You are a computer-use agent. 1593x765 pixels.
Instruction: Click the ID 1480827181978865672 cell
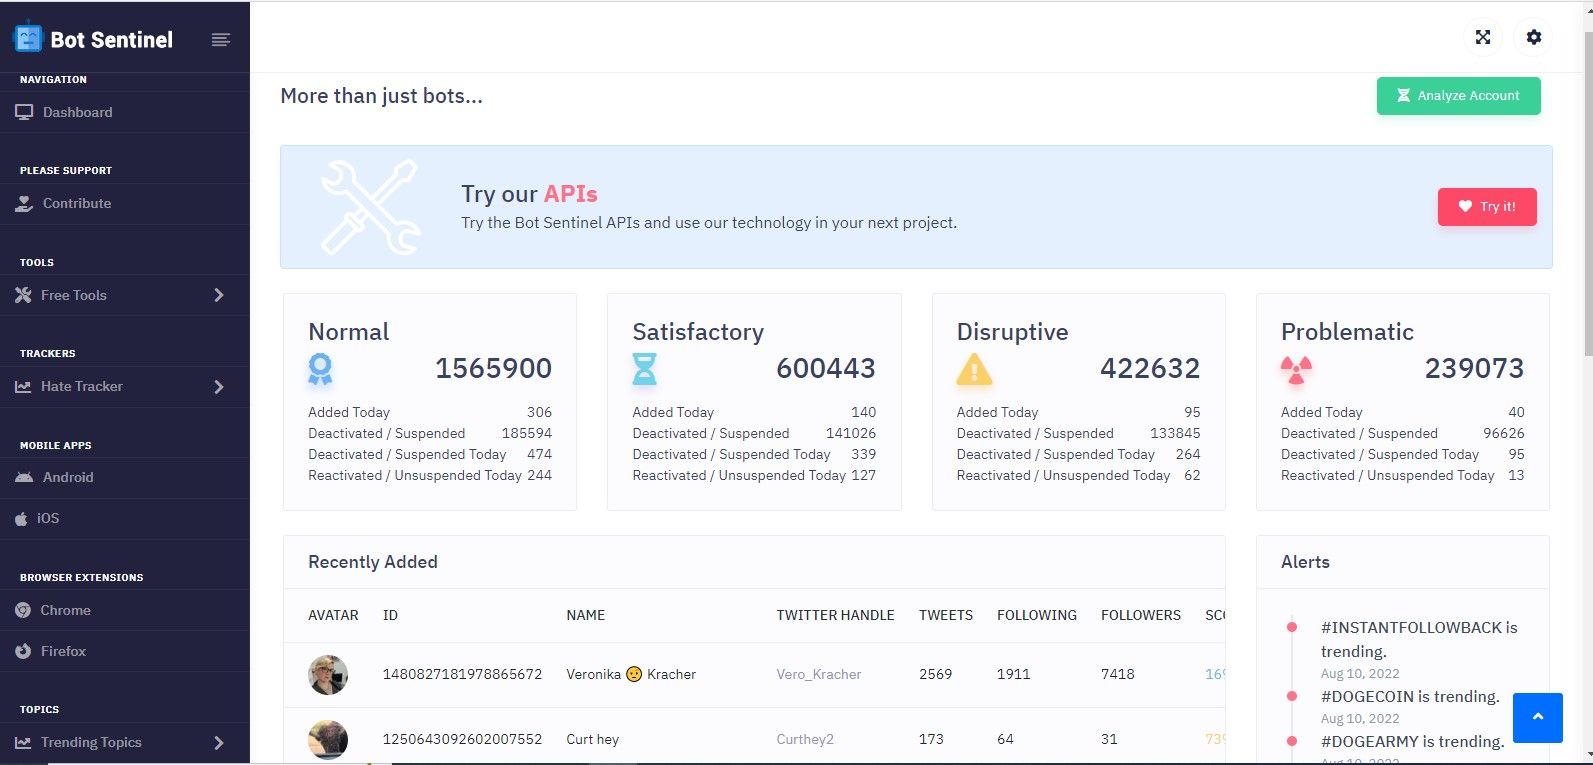click(462, 674)
